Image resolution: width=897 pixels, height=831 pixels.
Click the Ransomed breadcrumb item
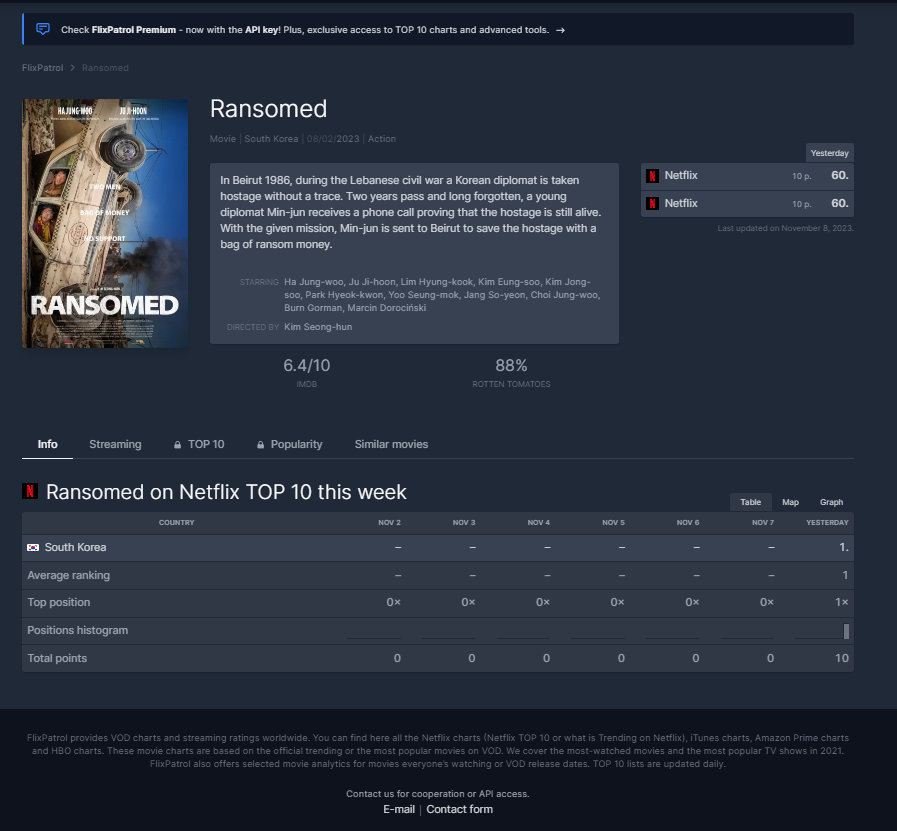(105, 67)
